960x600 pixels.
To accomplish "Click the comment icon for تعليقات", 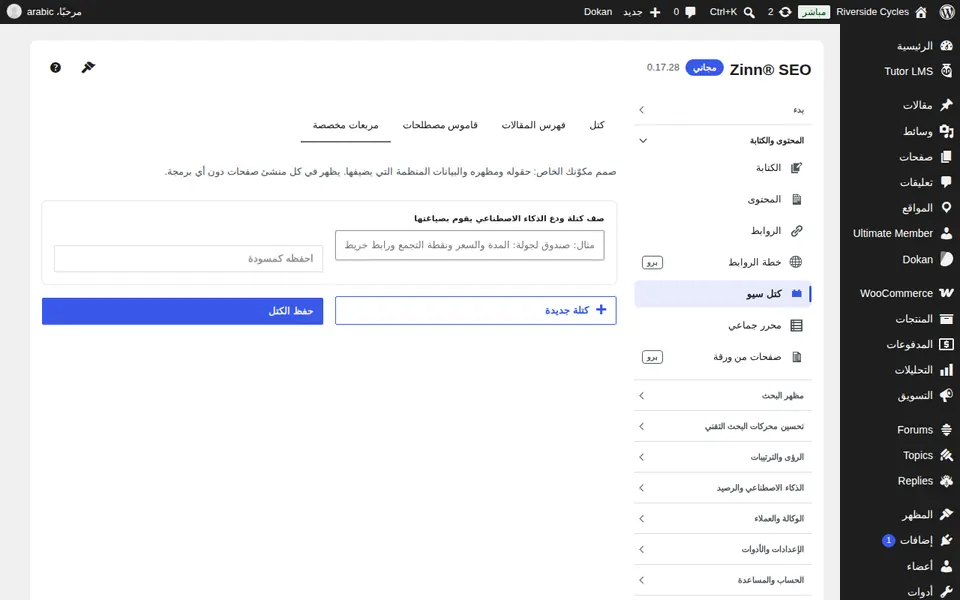I will pos(947,182).
